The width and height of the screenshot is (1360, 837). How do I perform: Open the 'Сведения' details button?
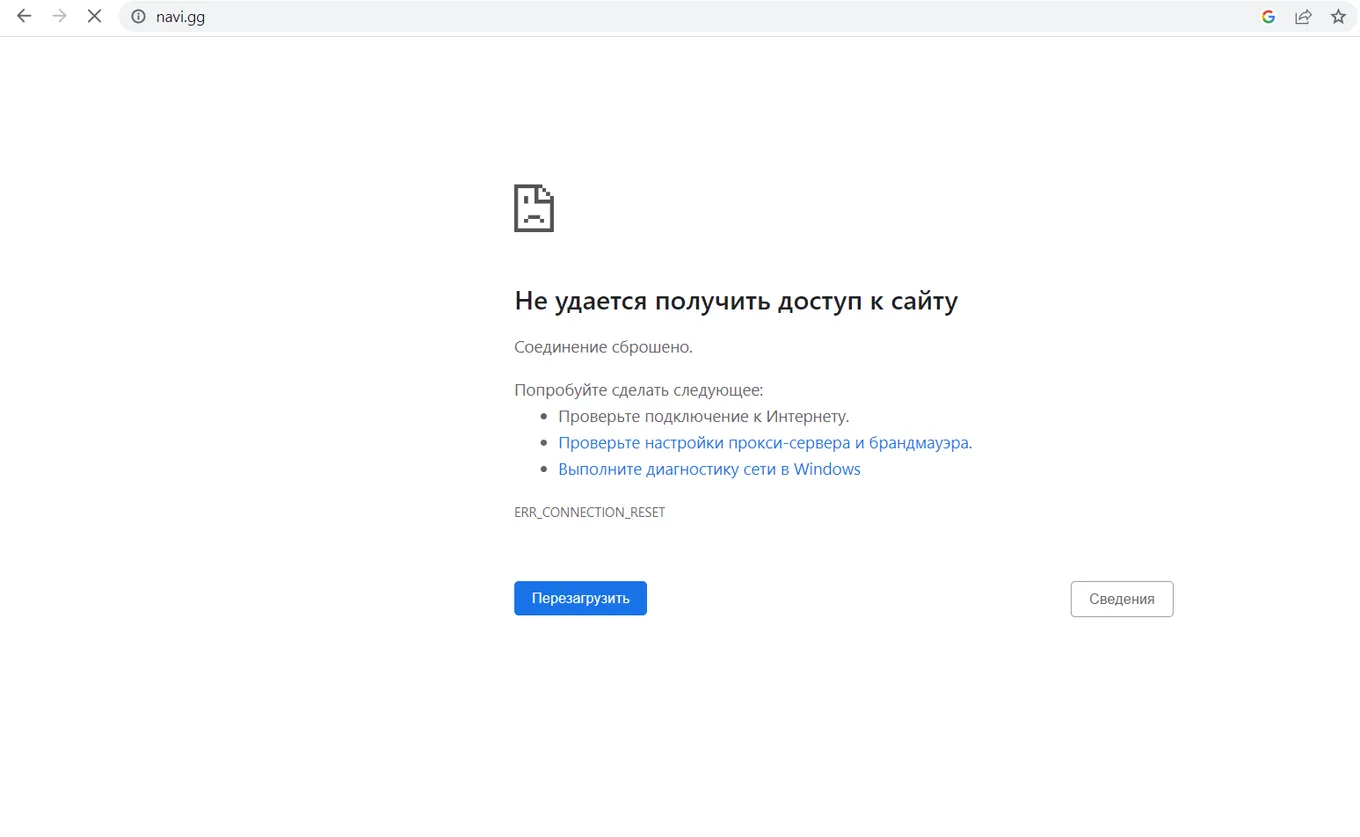tap(1122, 599)
